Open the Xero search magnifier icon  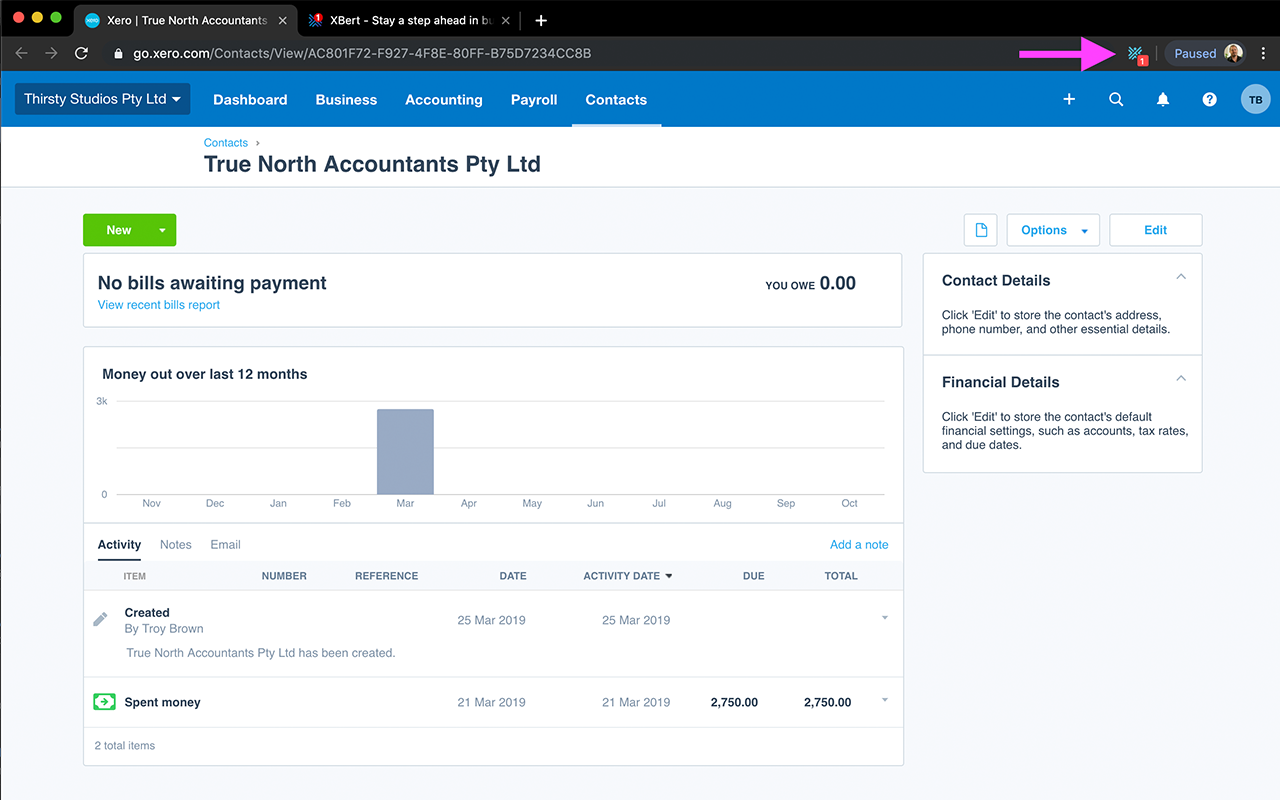(1116, 100)
